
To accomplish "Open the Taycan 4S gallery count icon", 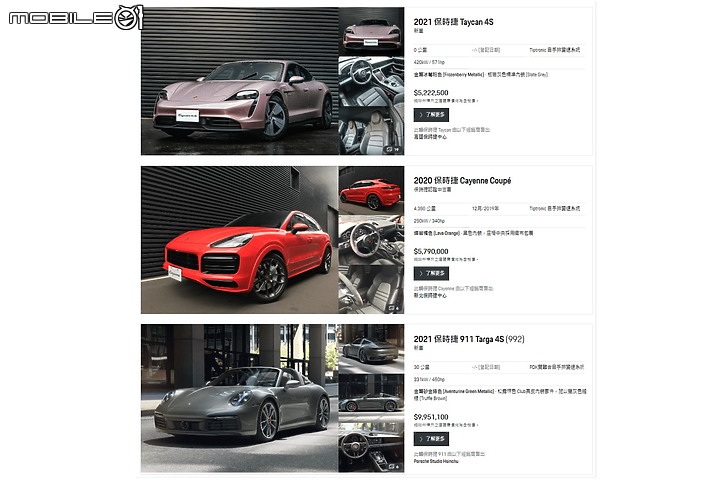I will [x=393, y=149].
